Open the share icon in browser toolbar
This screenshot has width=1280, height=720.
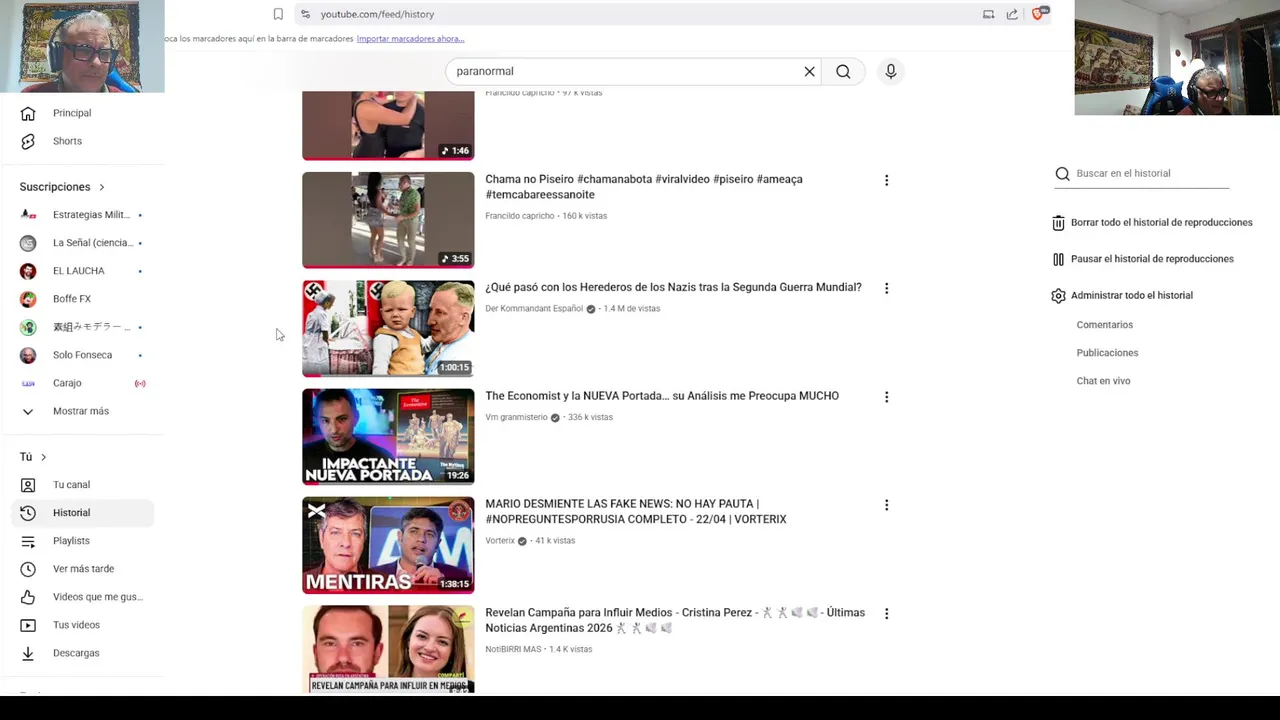click(1012, 14)
